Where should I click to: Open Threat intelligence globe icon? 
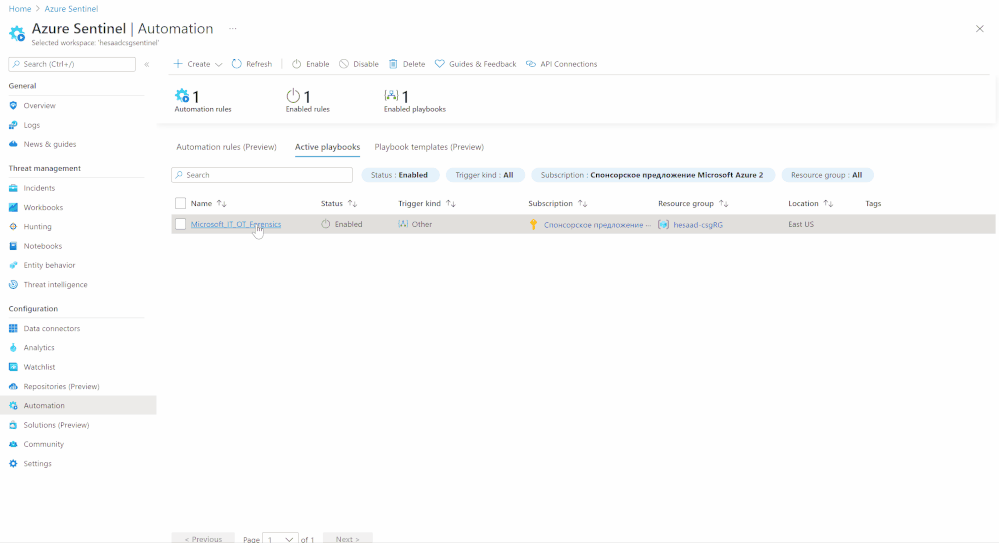[13, 284]
